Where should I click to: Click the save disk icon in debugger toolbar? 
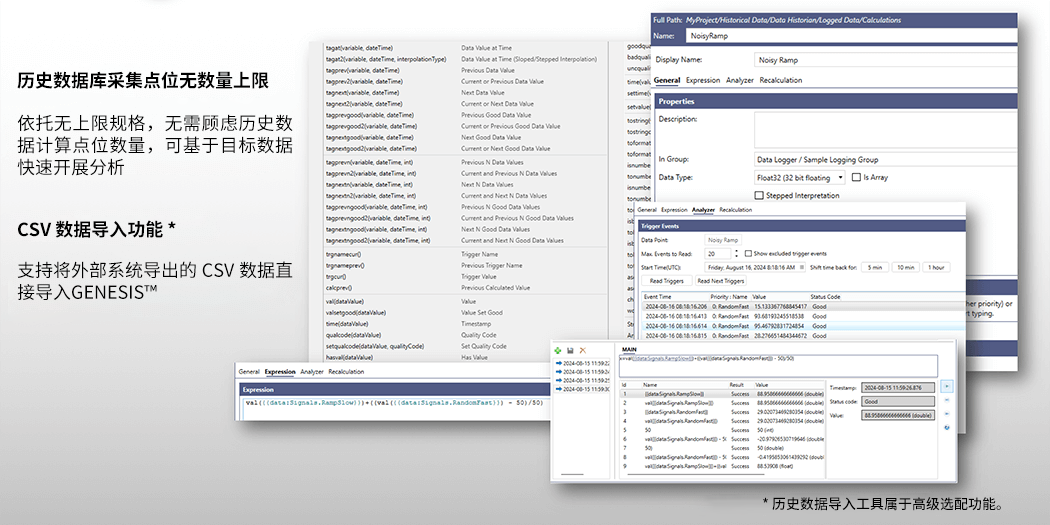click(570, 350)
